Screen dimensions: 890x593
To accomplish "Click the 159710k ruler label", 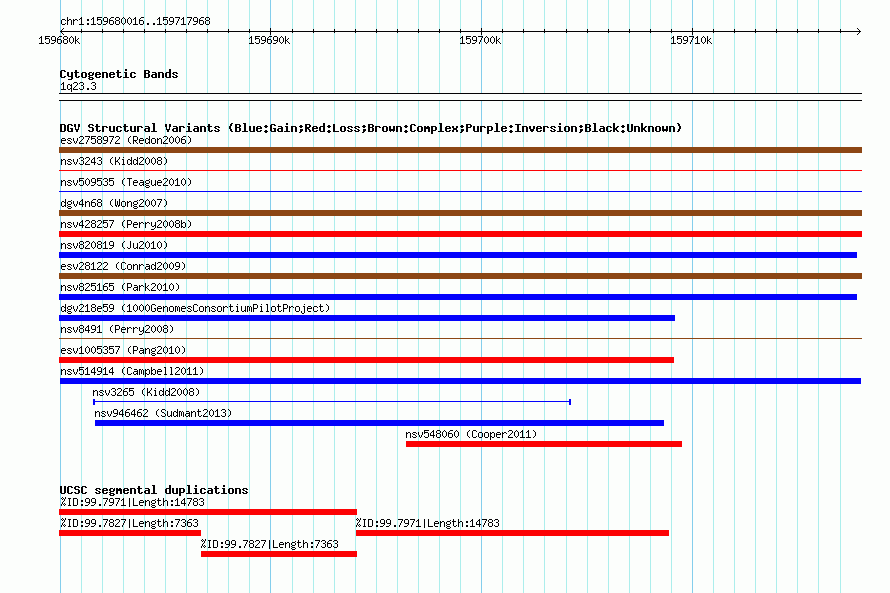I will coord(691,40).
